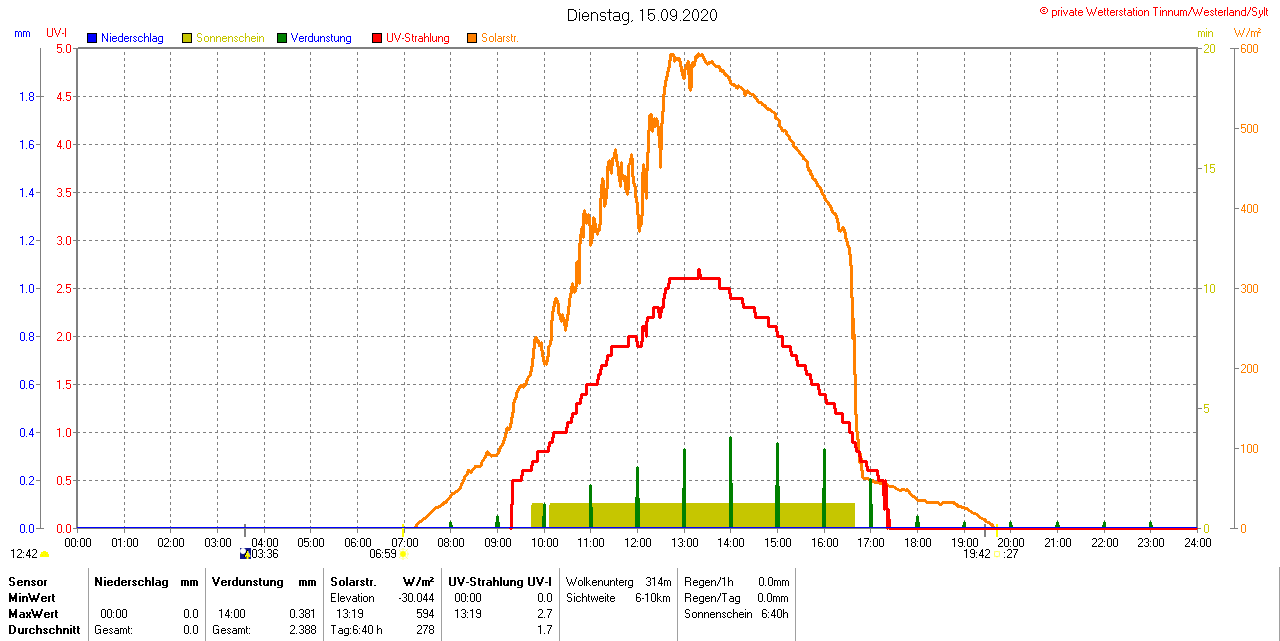Image resolution: width=1280 pixels, height=641 pixels.
Task: Click the sunset icon beside 19:42
Action: pyautogui.click(x=997, y=553)
